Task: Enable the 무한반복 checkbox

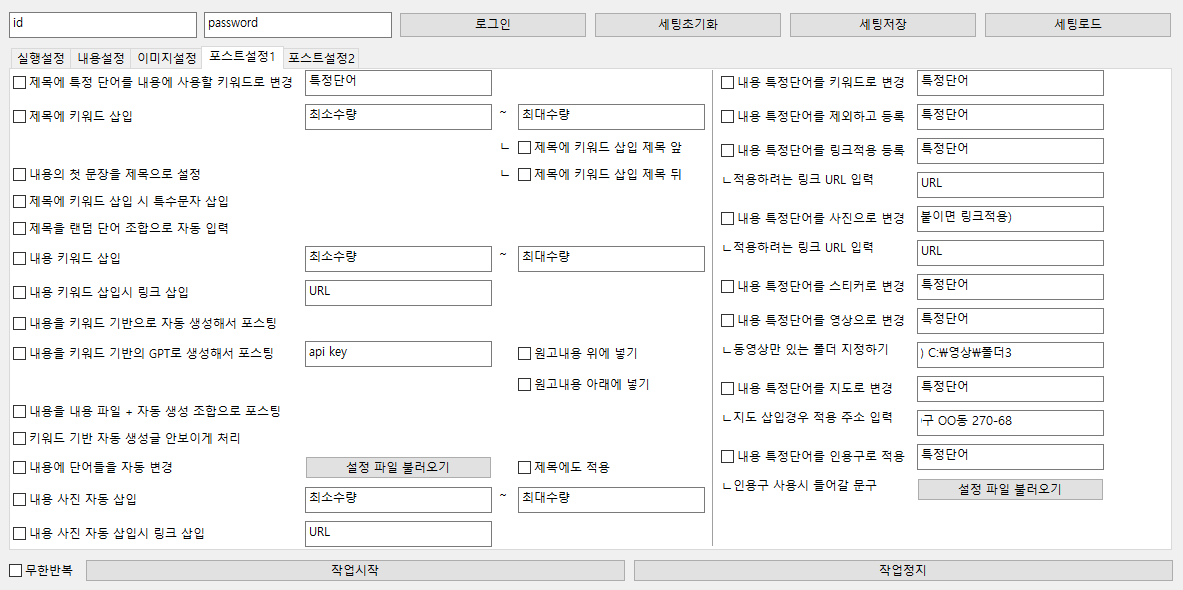Action: point(16,570)
